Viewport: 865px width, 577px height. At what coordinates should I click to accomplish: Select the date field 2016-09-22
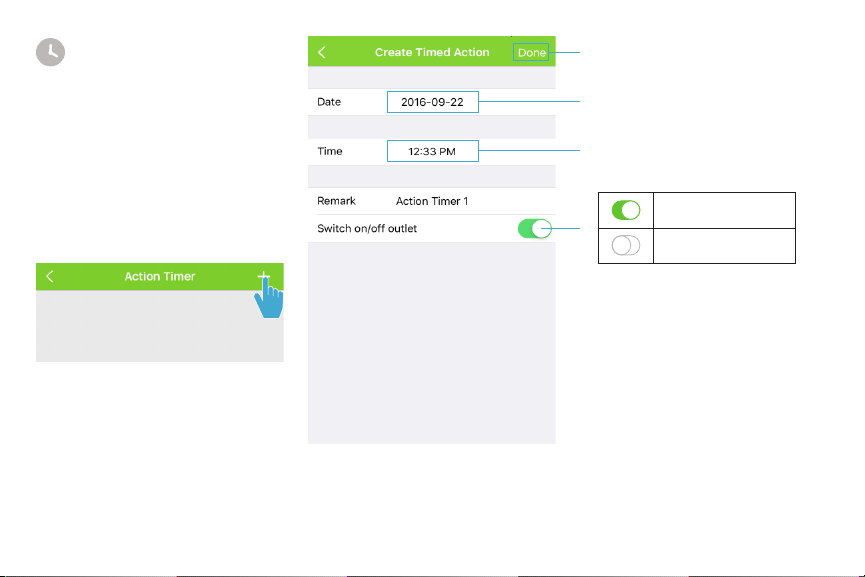pyautogui.click(x=432, y=102)
